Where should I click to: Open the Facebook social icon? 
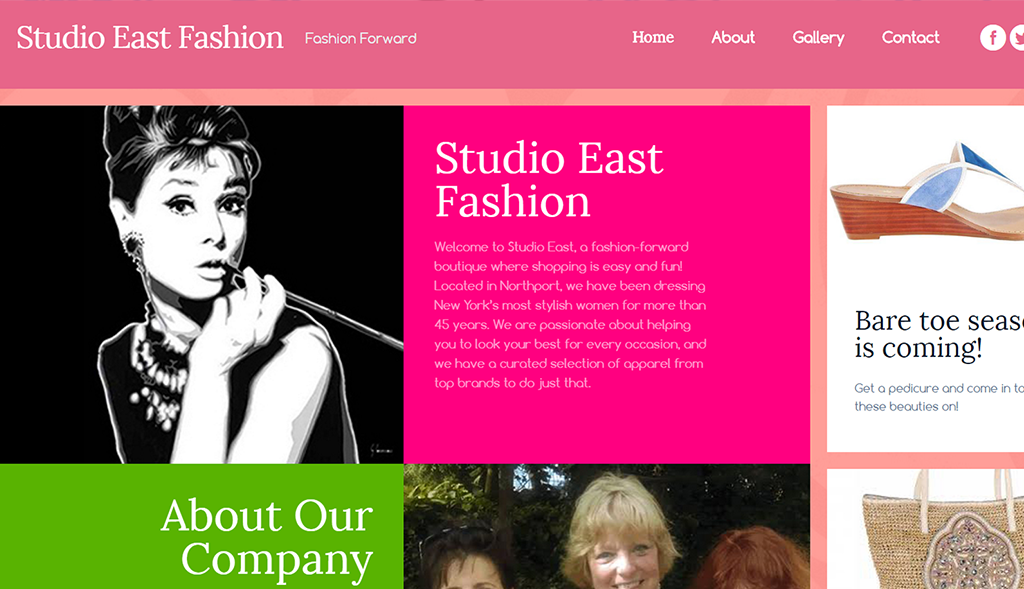[992, 37]
